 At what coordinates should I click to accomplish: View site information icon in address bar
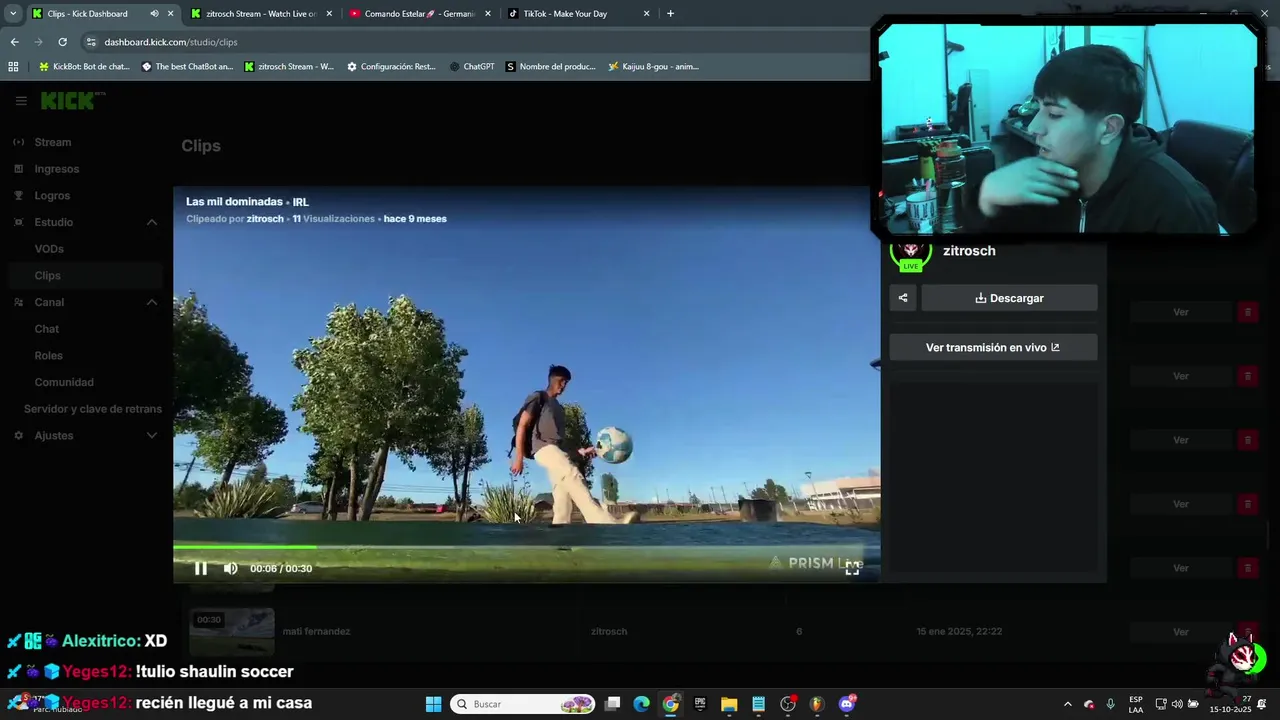pos(91,42)
